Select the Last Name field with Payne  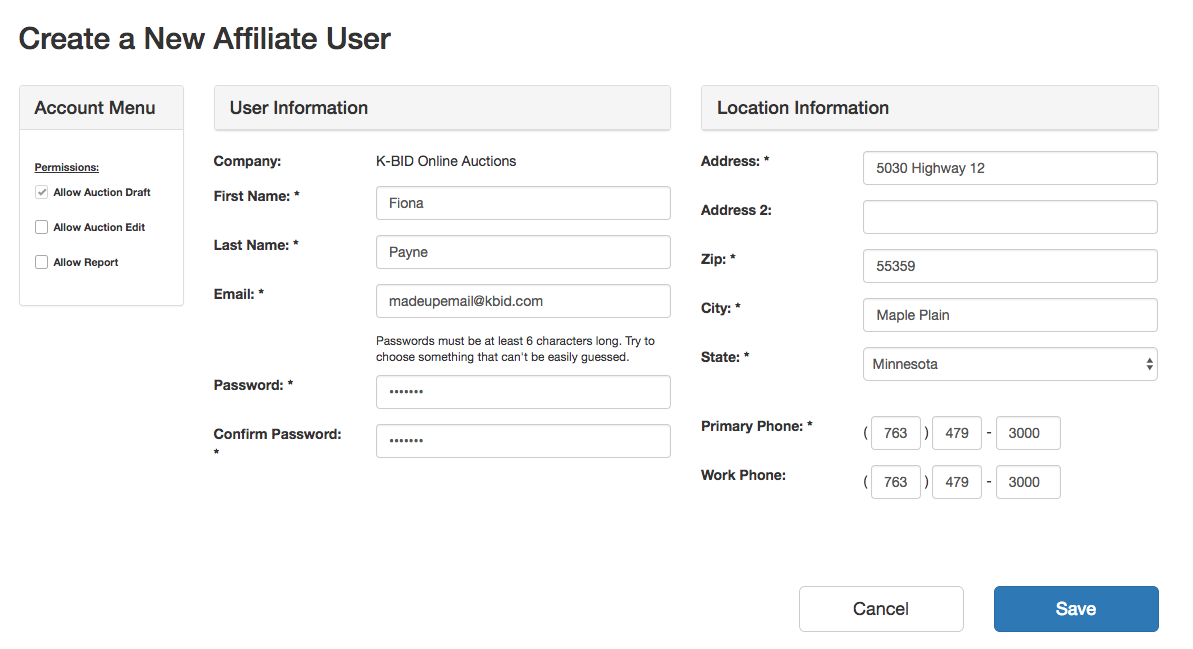point(523,252)
